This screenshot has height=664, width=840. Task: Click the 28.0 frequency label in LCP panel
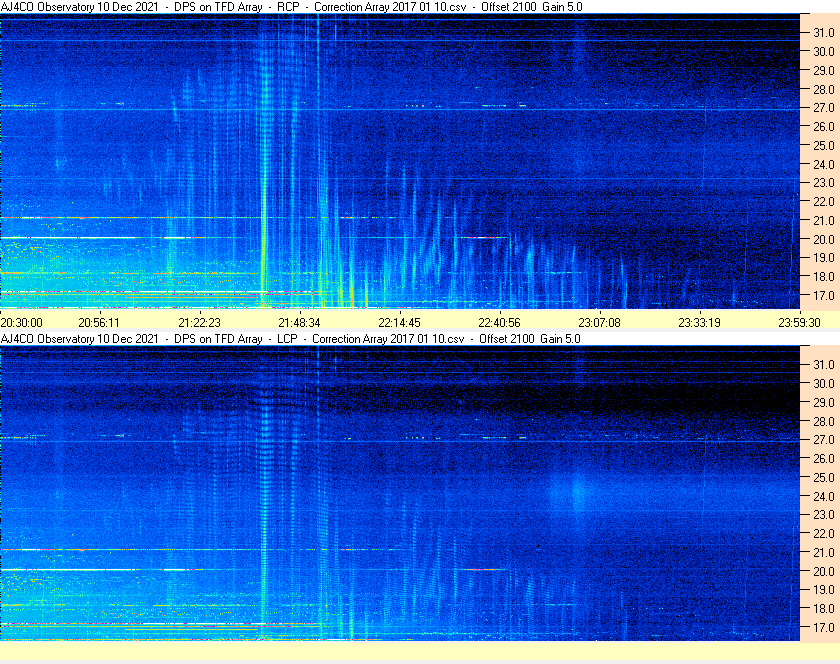coord(824,421)
